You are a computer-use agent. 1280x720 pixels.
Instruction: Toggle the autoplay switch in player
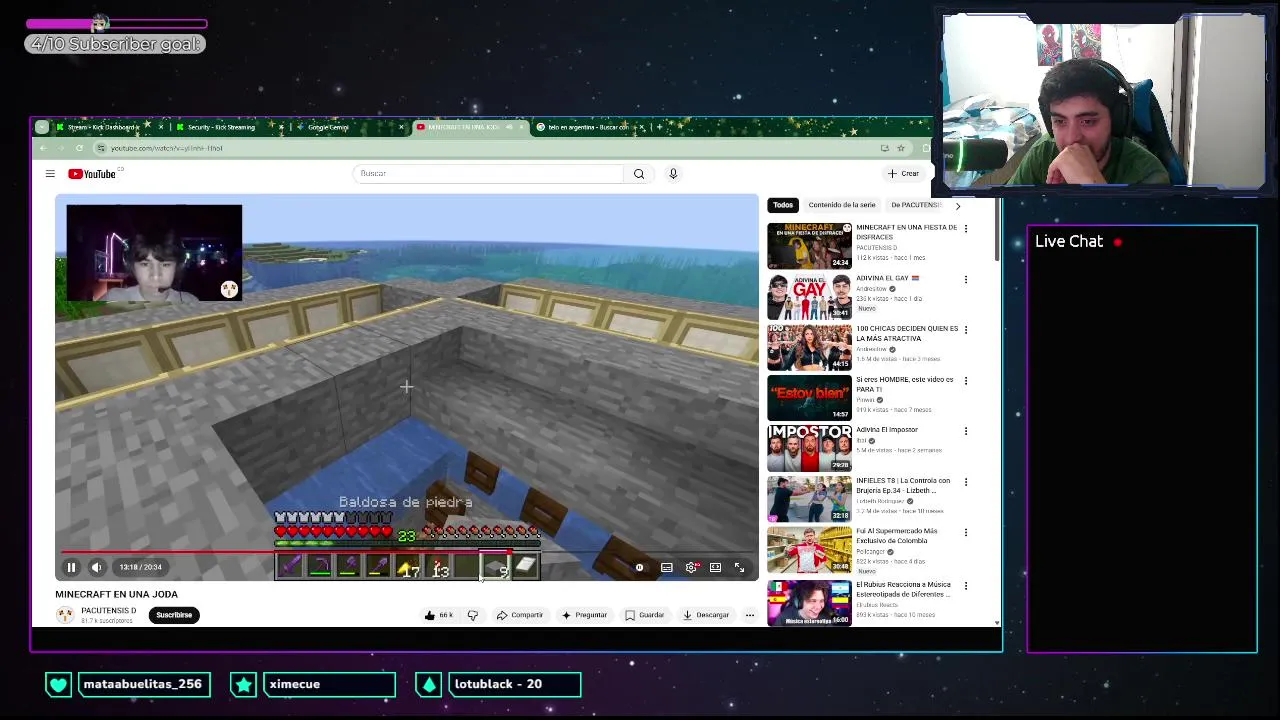pyautogui.click(x=640, y=567)
